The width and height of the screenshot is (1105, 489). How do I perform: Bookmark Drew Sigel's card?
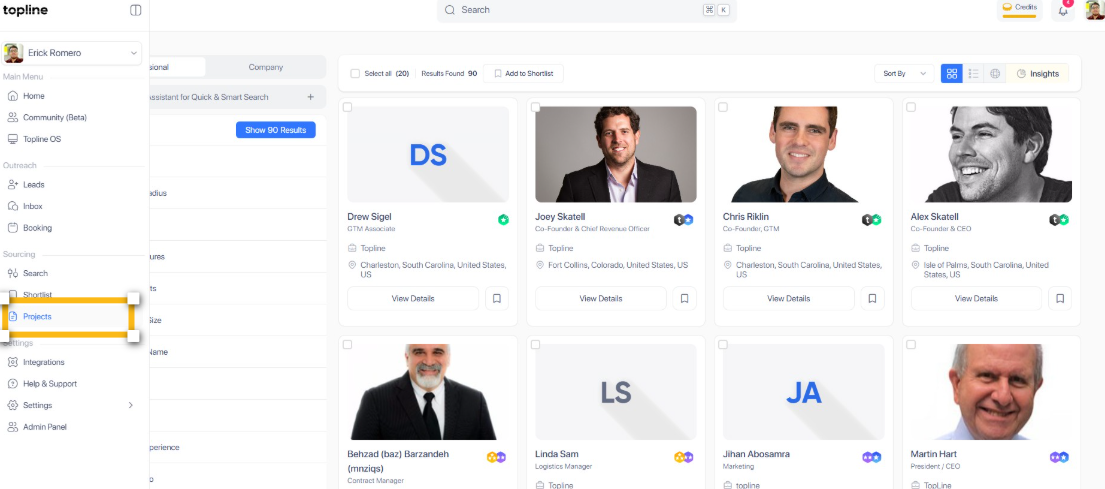497,299
